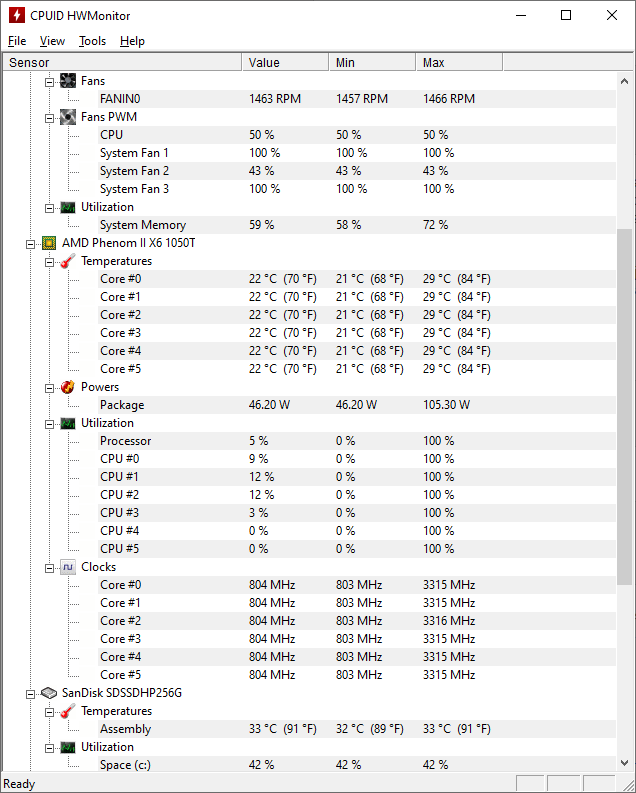Click the Powers flame icon
This screenshot has height=793, width=636.
tap(68, 387)
